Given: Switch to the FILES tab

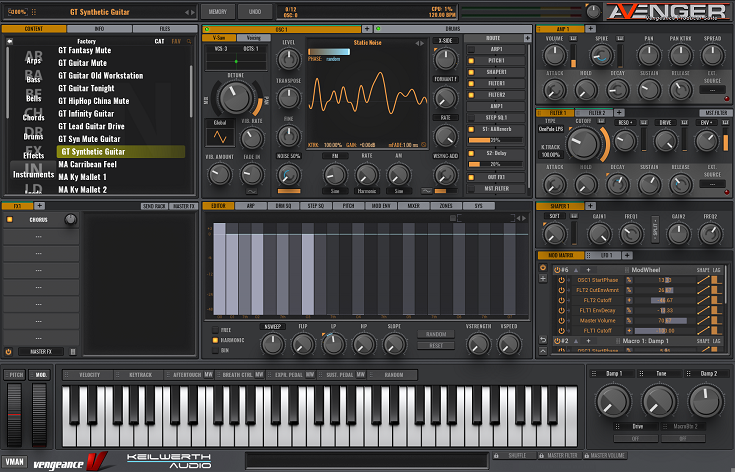Looking at the screenshot, I should tap(165, 29).
